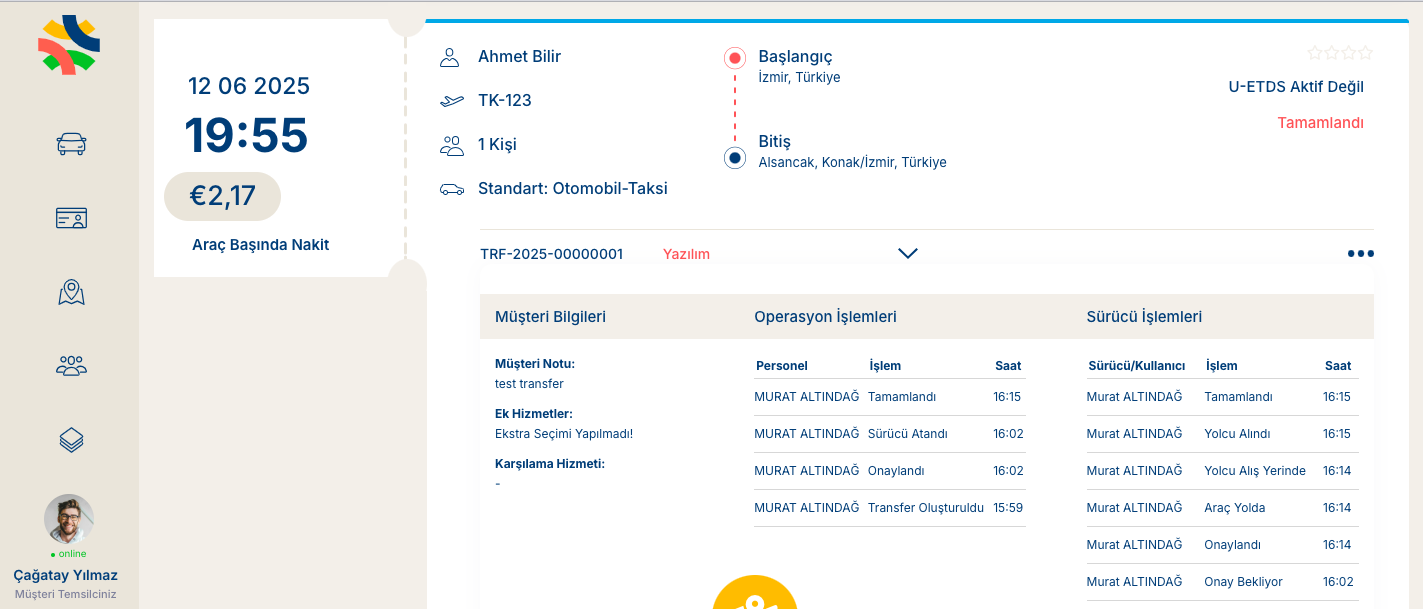Click the TRF-2025-00000001 transfer number
Screen dimensions: 1423x609
(551, 254)
